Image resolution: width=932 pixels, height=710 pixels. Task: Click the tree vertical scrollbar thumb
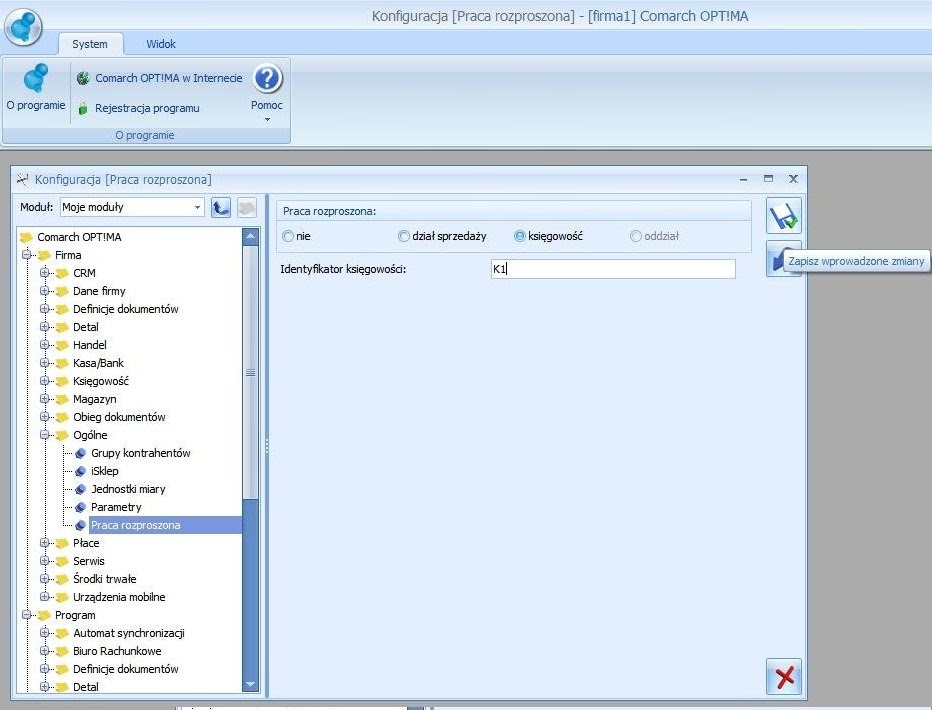(x=250, y=373)
